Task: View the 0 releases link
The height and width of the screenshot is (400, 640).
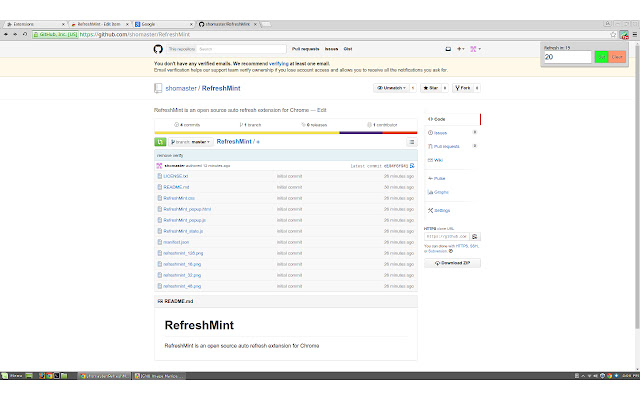Action: [x=314, y=125]
